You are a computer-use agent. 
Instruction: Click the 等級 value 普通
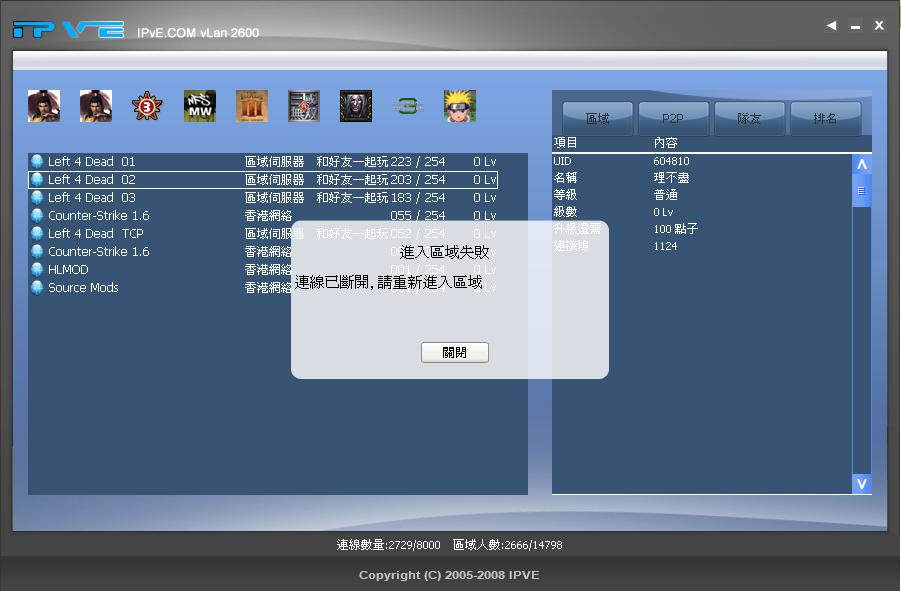pos(665,195)
